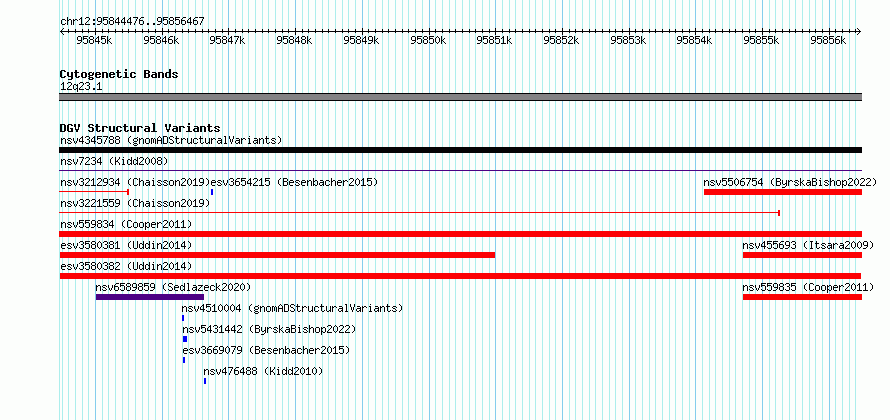
Task: Click the small blue esv3654215 marker
Action: (212, 192)
